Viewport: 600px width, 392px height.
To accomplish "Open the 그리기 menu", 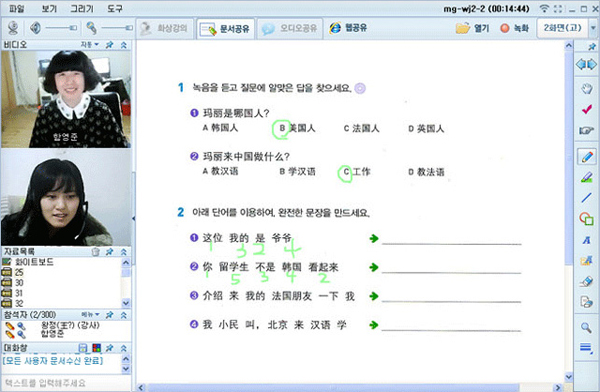I will (82, 8).
